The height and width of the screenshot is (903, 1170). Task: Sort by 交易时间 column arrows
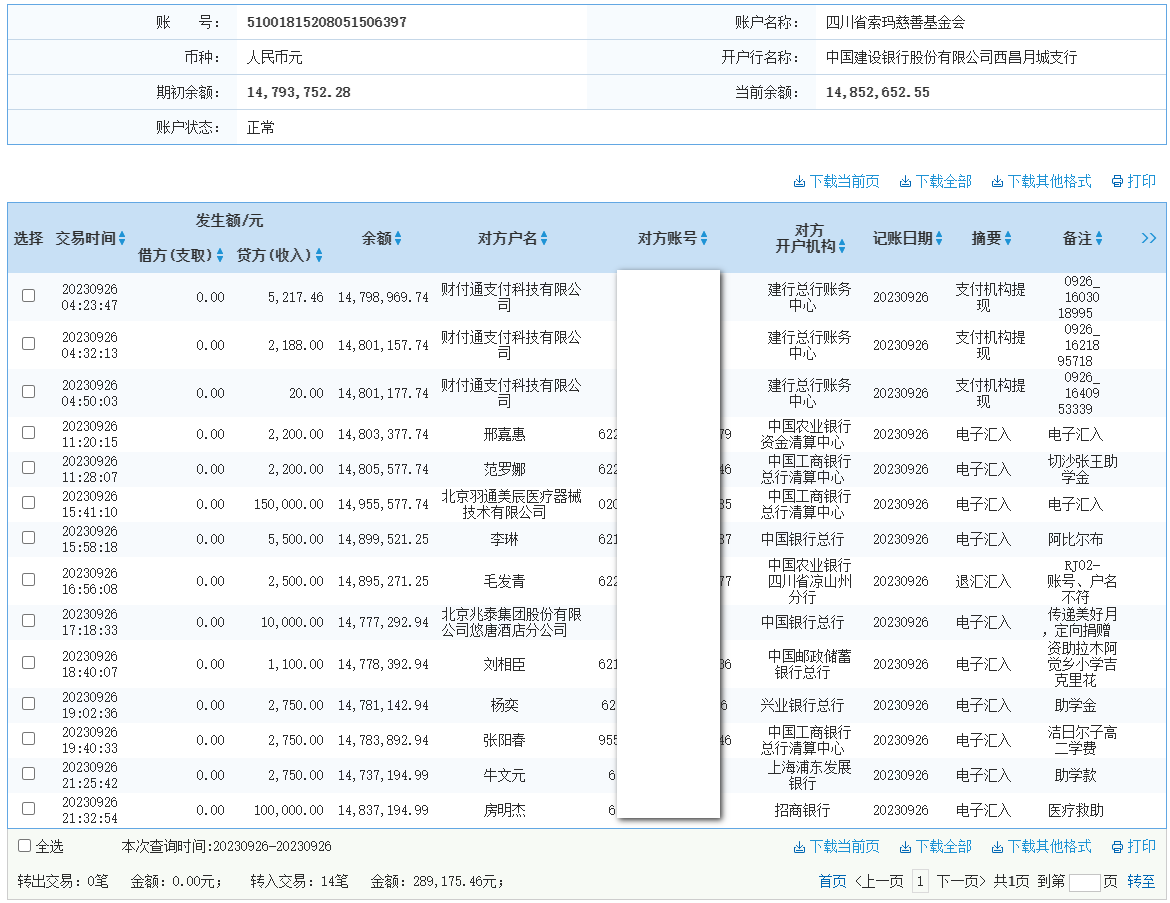[x=122, y=238]
